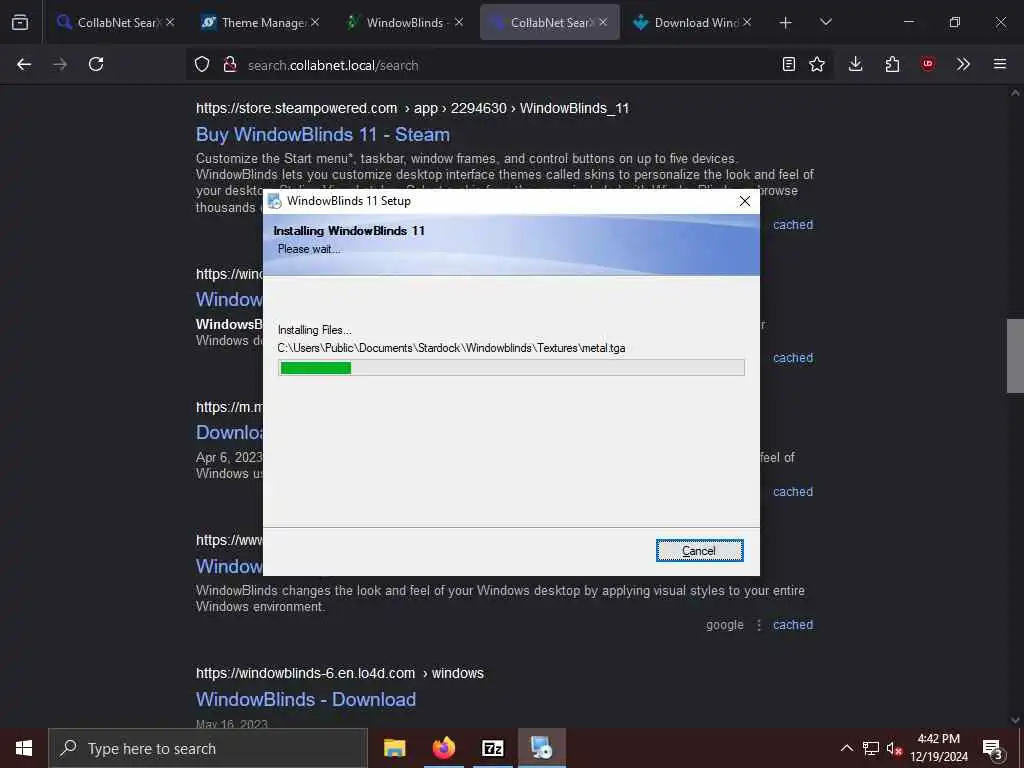Click the metal.tga file path text
The image size is (1024, 768).
pos(451,348)
